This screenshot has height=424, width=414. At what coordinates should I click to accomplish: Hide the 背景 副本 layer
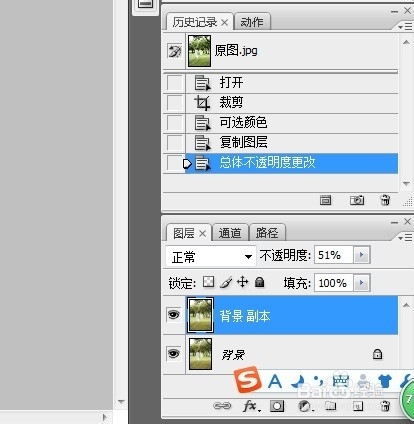(x=174, y=315)
